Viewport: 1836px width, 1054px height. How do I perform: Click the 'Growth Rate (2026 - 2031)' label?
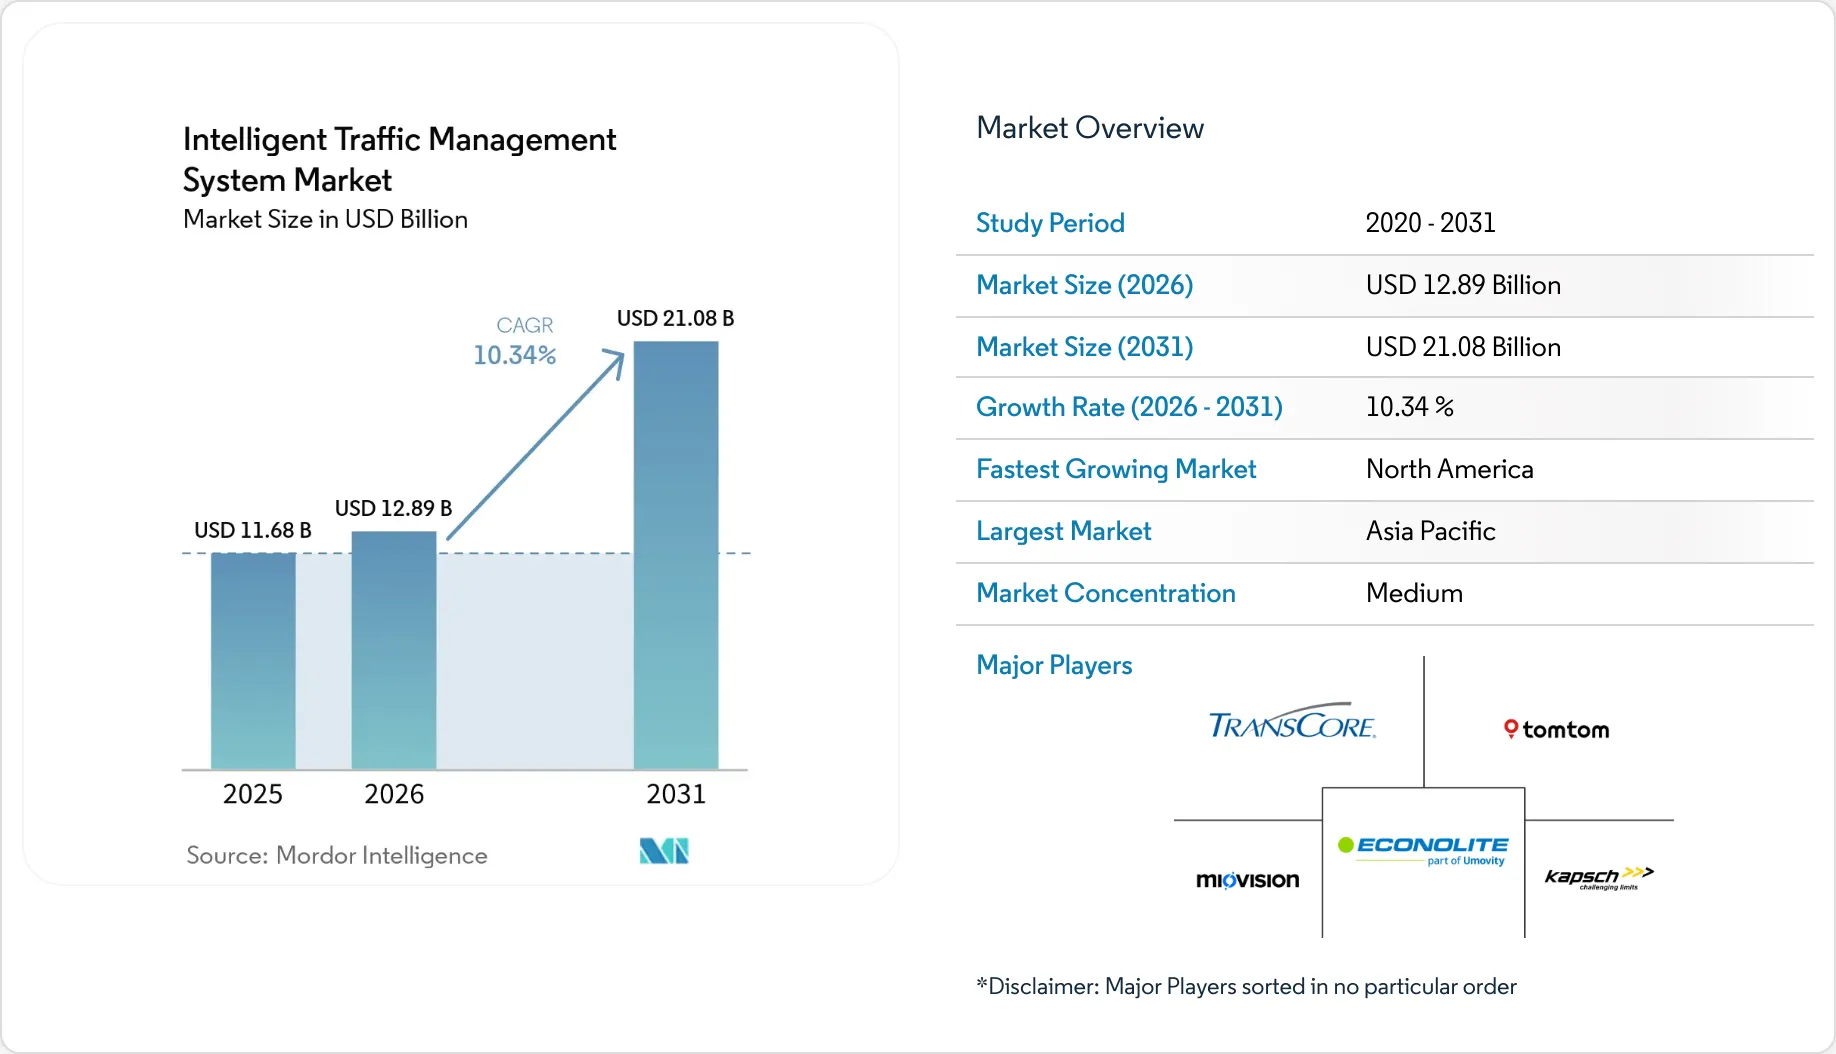[1129, 407]
